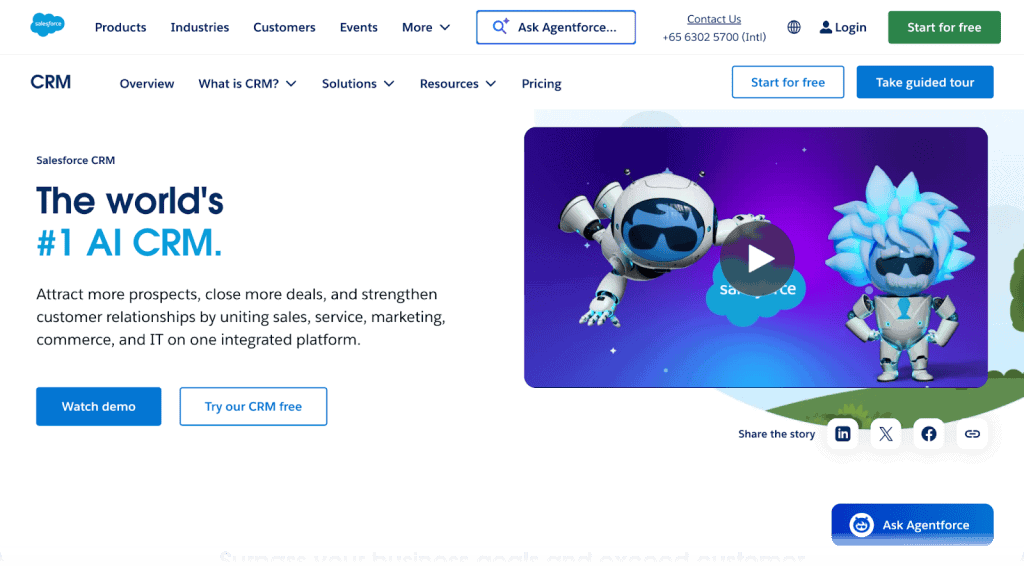The height and width of the screenshot is (566, 1024).
Task: Click the +65 6302 5700 phone number
Action: tap(714, 37)
